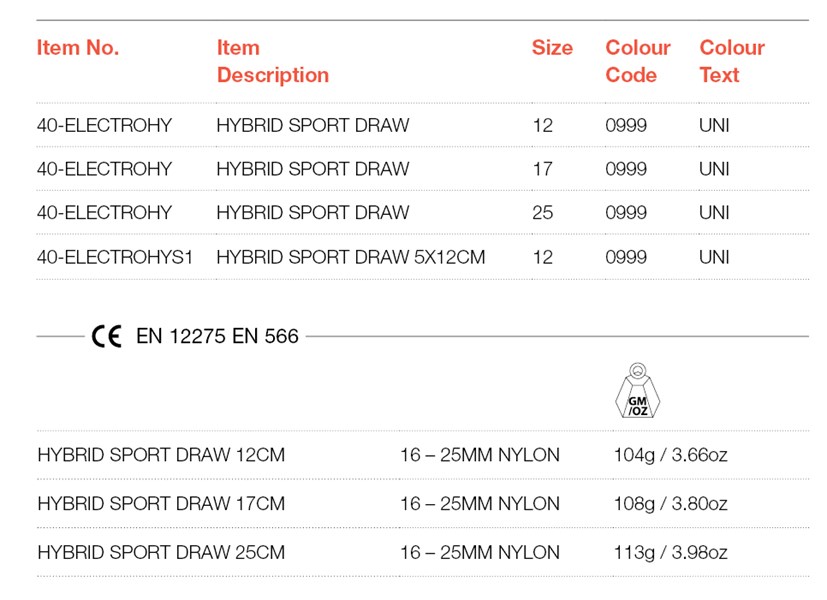
Task: Select the HYBRID SPORT DRAW 25CM row label
Action: point(161,553)
